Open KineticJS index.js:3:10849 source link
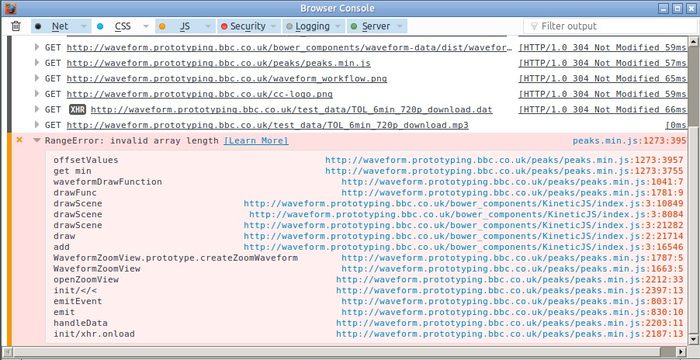The width and height of the screenshot is (700, 360). click(x=463, y=203)
